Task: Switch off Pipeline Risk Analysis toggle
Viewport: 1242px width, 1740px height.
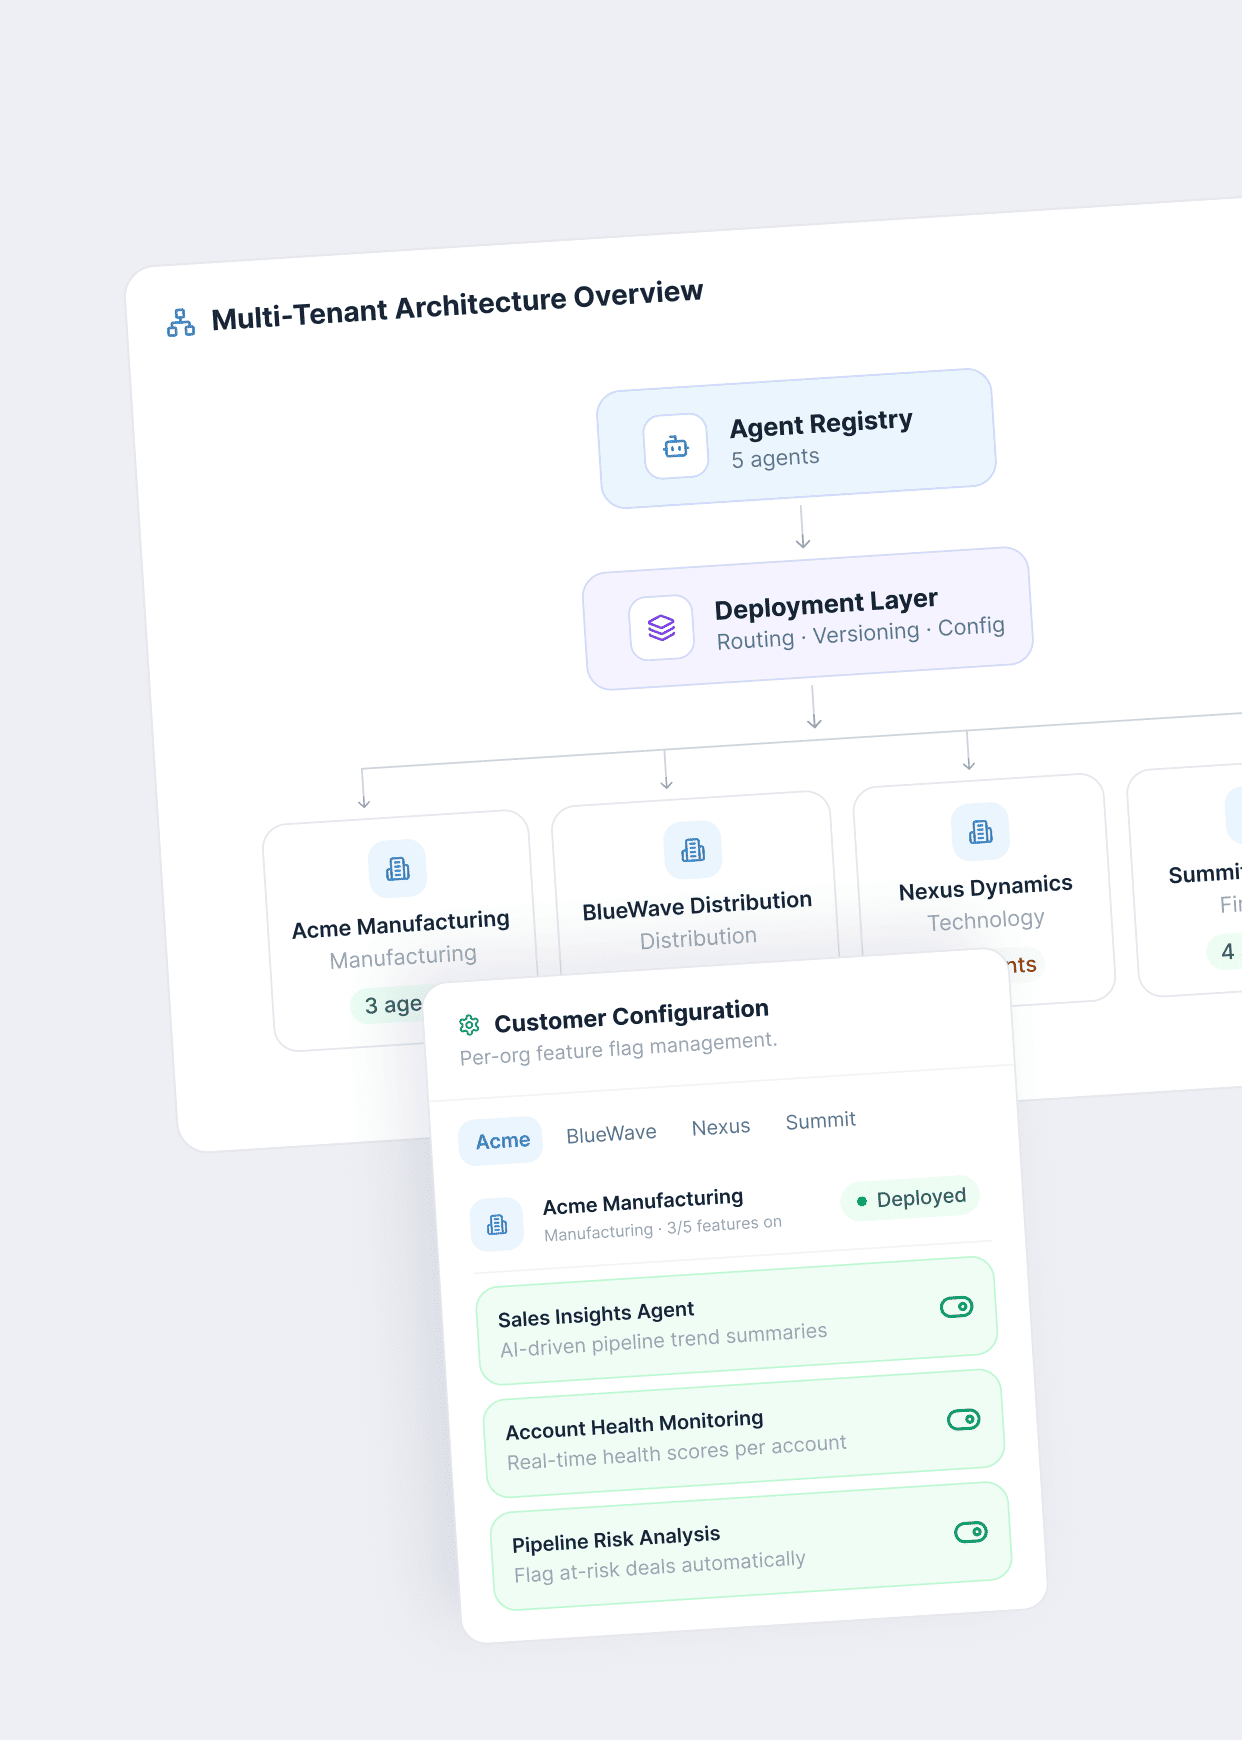Action: tap(970, 1533)
